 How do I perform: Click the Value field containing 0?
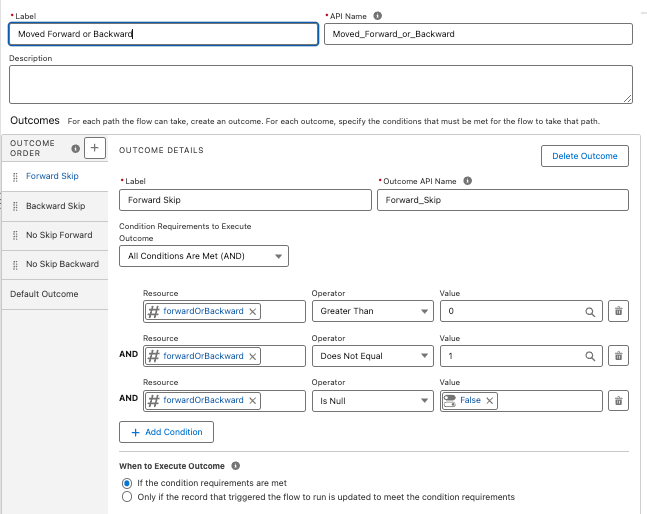coord(521,311)
